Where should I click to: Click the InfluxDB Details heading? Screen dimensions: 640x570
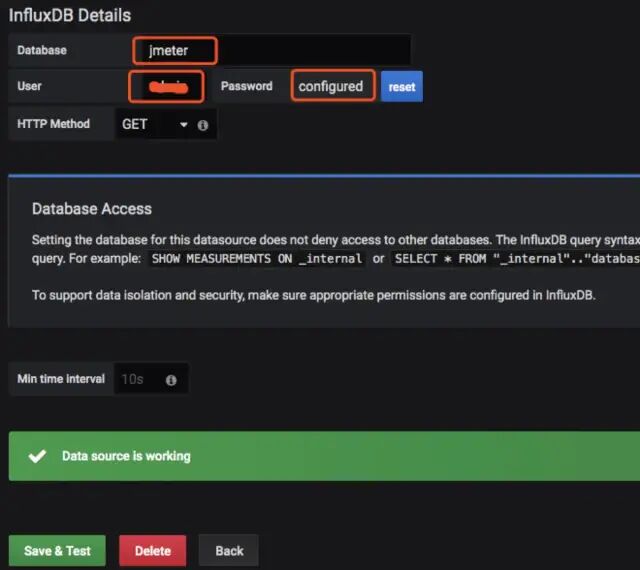click(x=70, y=15)
